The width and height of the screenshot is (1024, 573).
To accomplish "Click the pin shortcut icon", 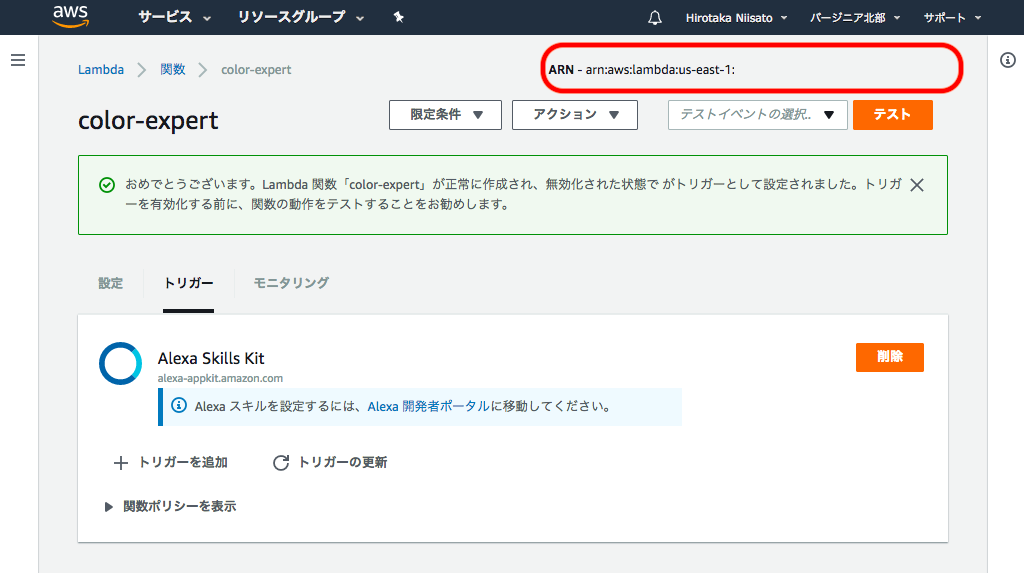I will pos(398,18).
